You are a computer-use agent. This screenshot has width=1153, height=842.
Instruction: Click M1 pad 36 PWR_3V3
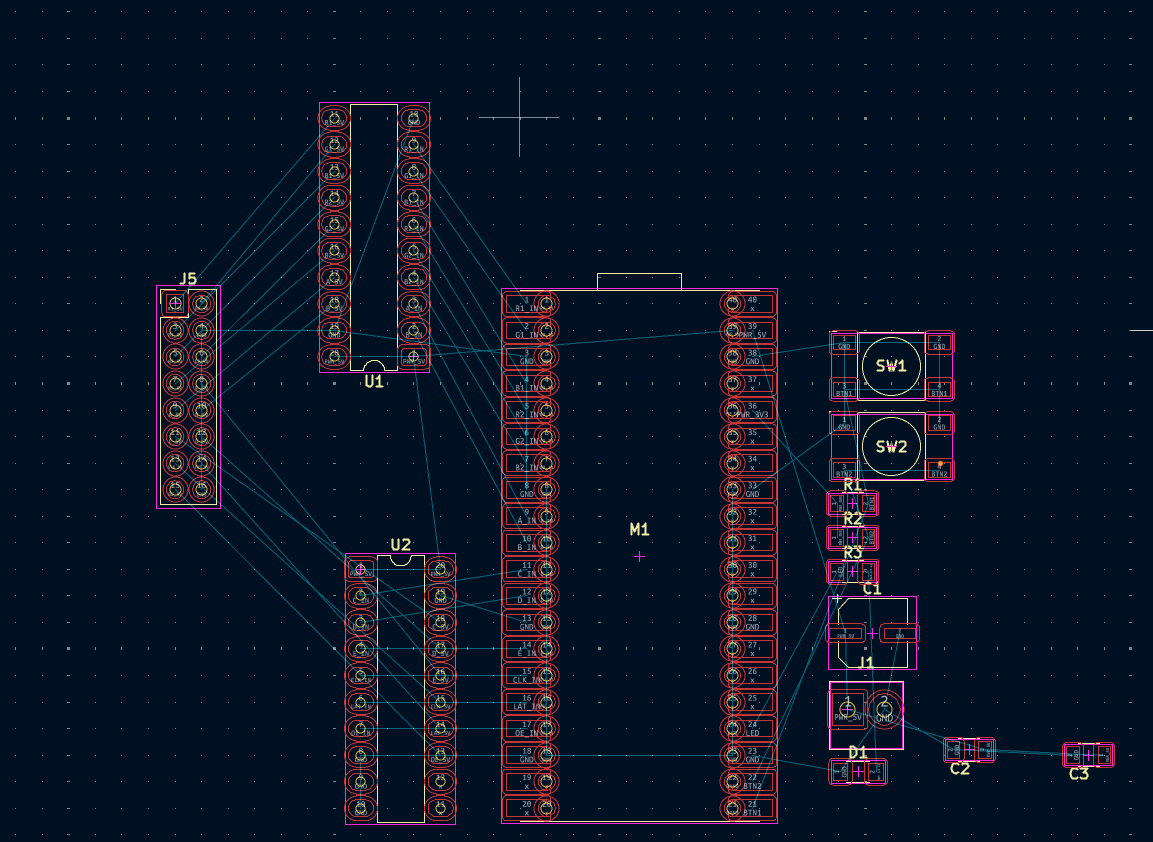(752, 410)
